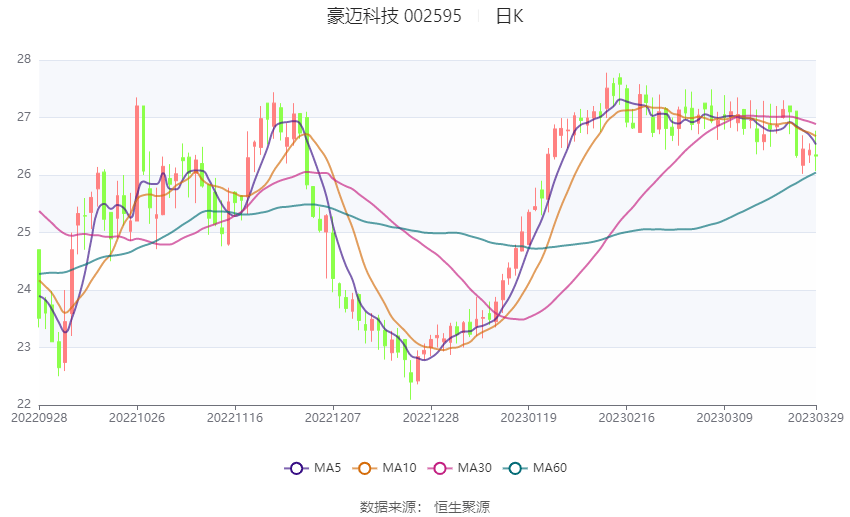Select the 日K label in the title

coord(509,17)
